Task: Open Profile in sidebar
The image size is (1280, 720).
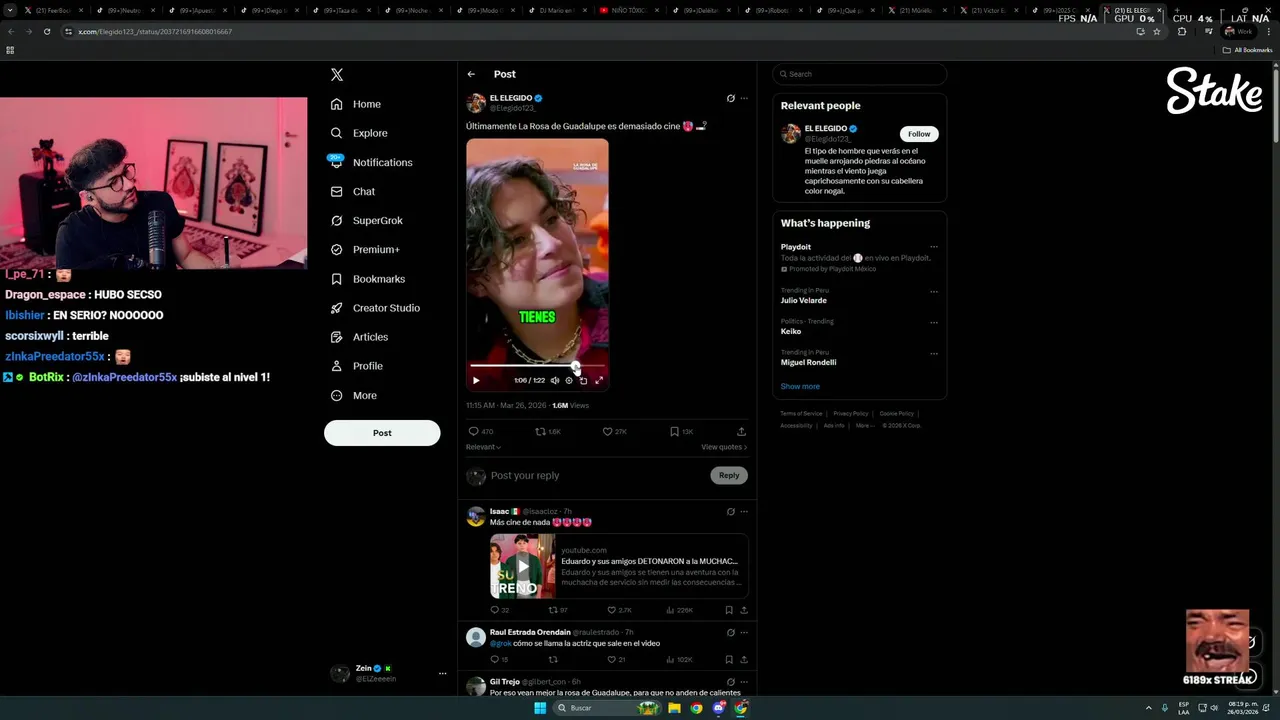Action: (357, 366)
